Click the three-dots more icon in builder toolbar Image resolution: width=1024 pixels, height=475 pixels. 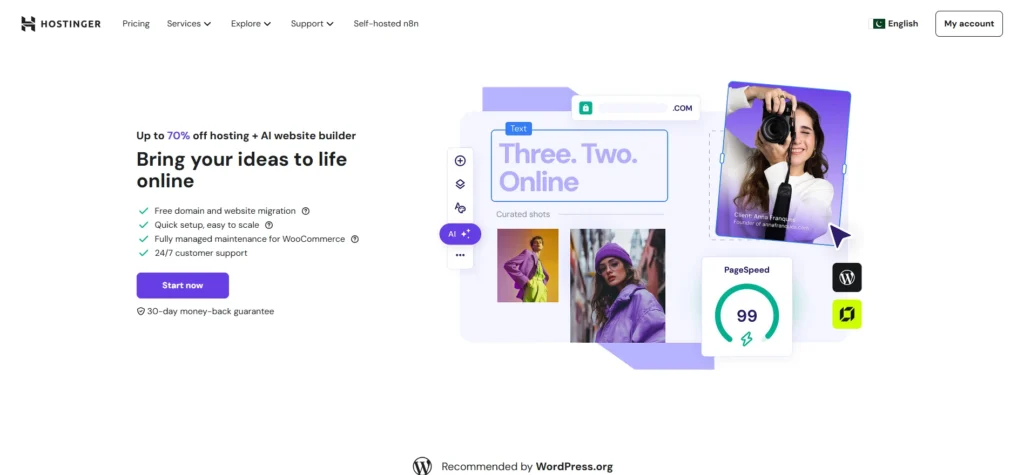click(460, 255)
